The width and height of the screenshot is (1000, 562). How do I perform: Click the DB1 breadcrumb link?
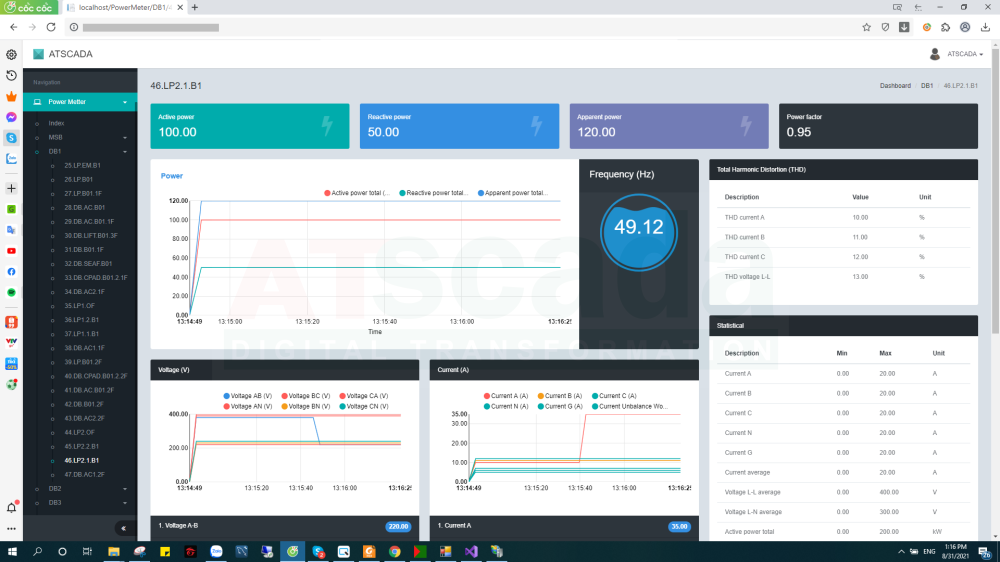click(927, 86)
